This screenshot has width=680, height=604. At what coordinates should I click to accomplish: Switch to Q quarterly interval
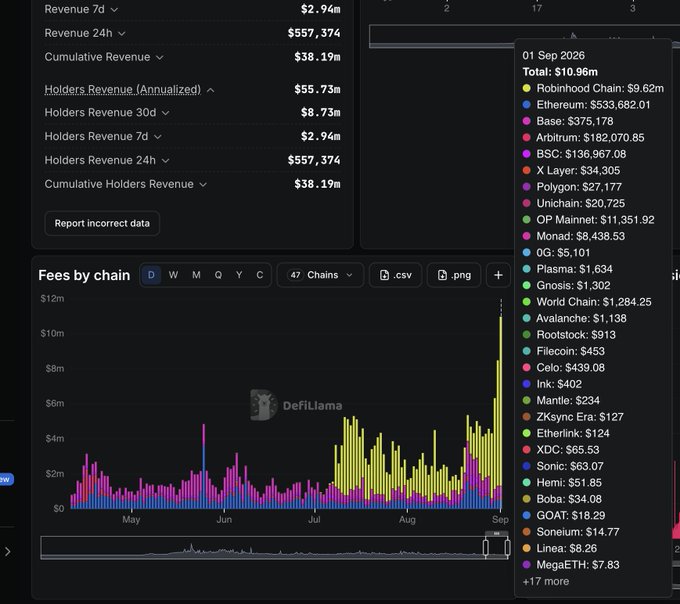tap(218, 275)
